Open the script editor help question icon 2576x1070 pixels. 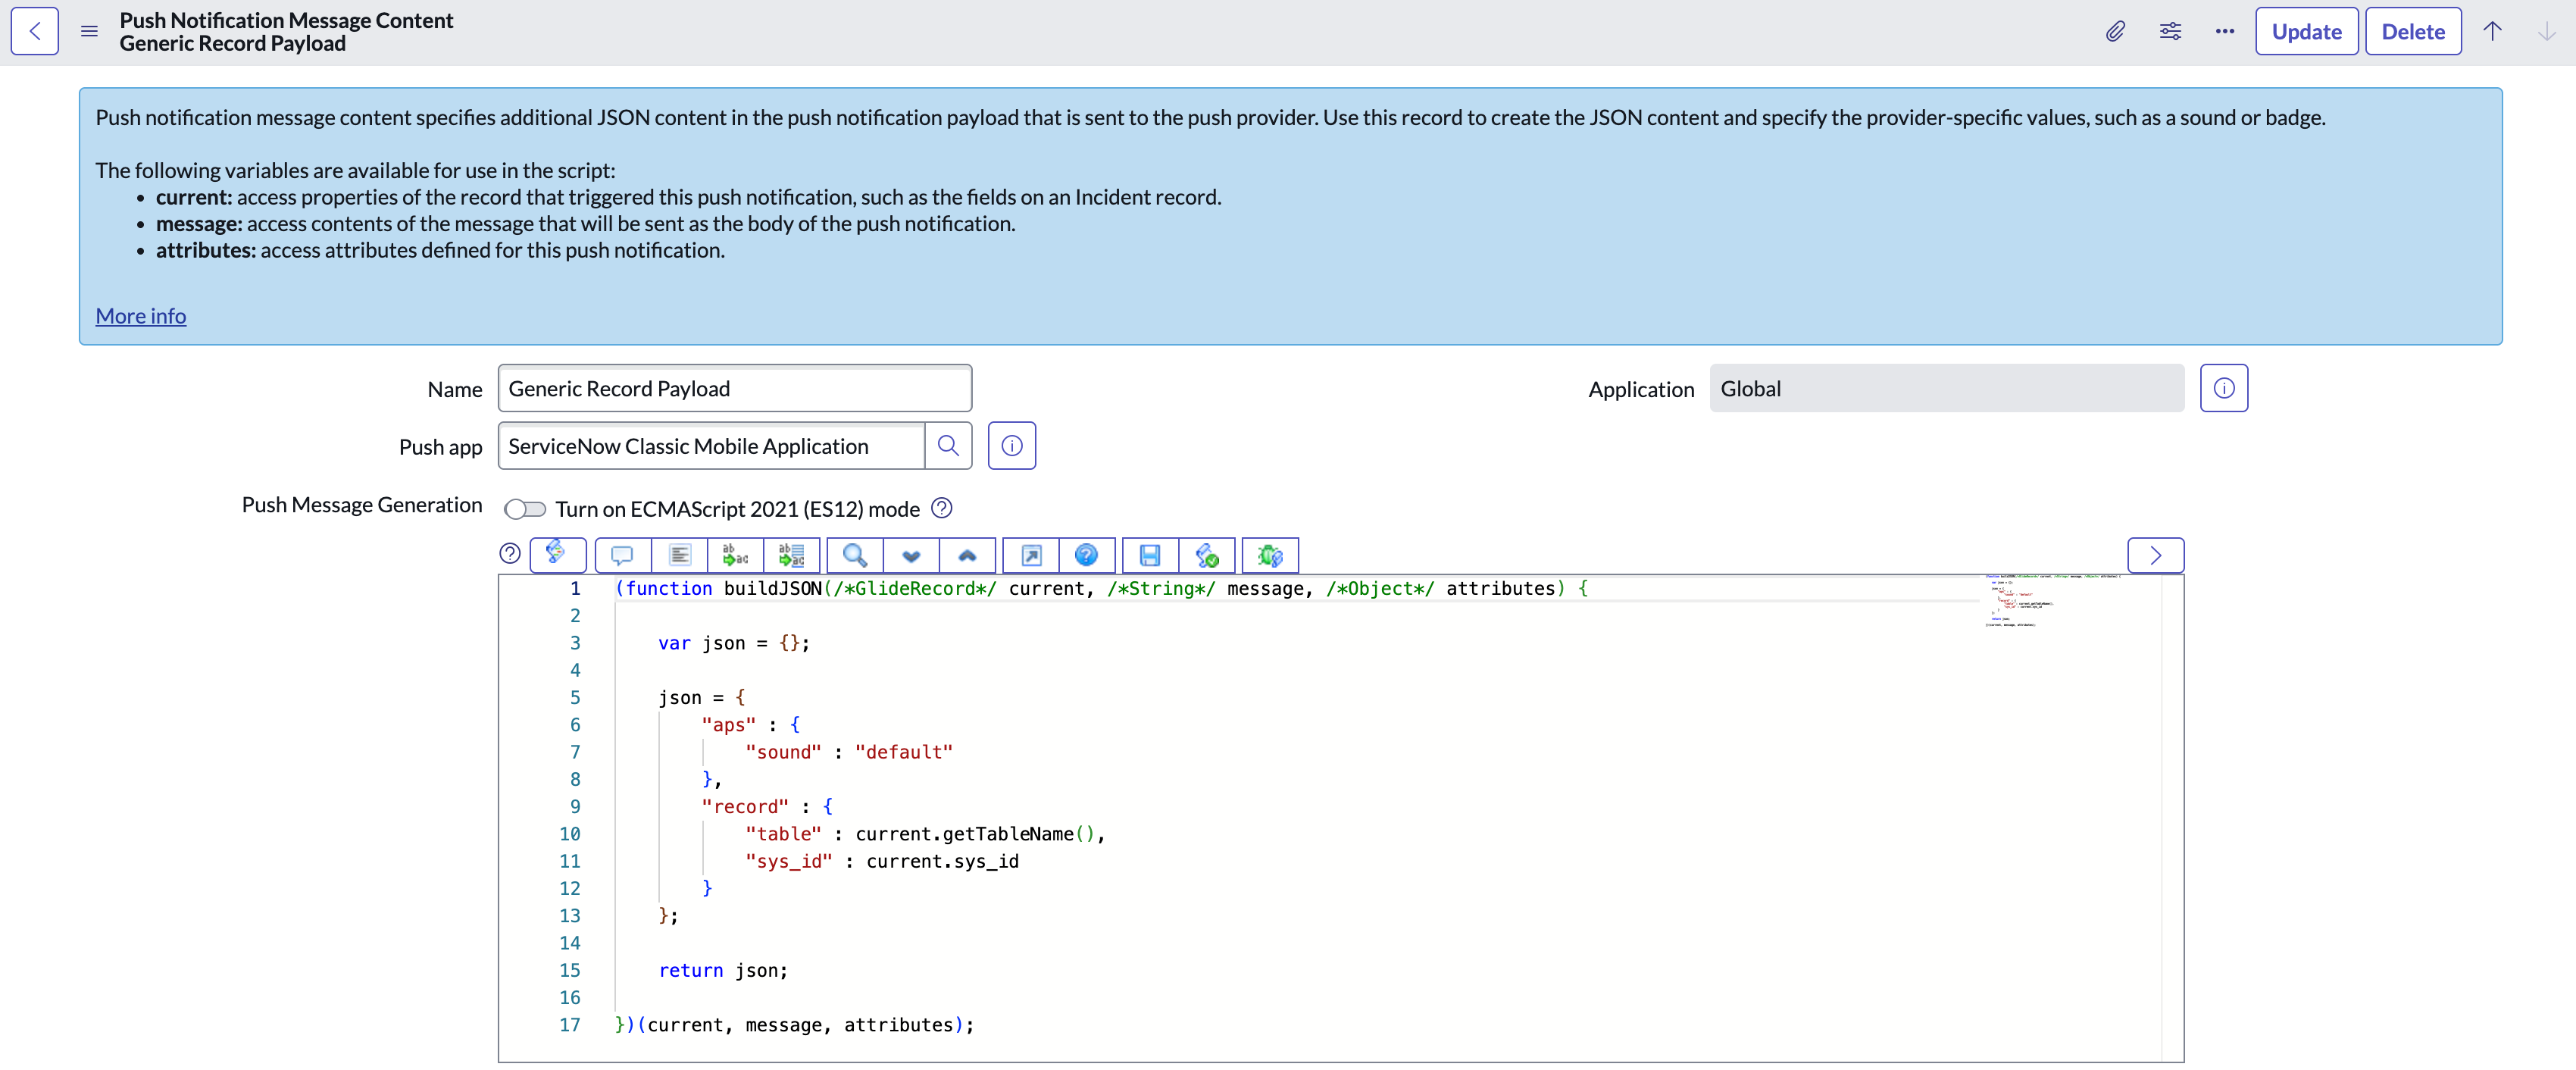click(510, 554)
